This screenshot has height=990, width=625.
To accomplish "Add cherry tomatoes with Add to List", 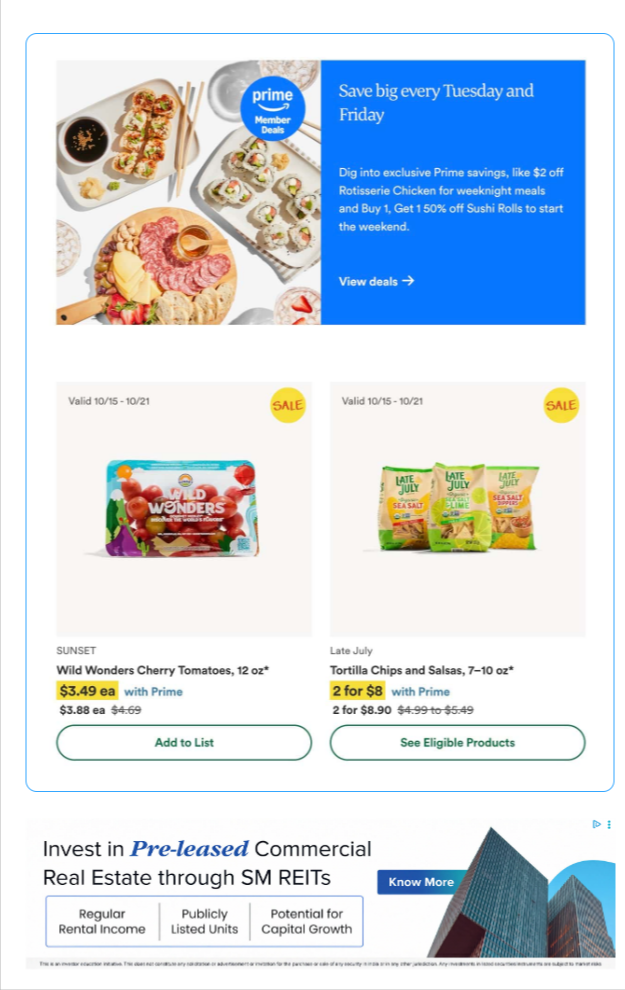I will coord(184,742).
